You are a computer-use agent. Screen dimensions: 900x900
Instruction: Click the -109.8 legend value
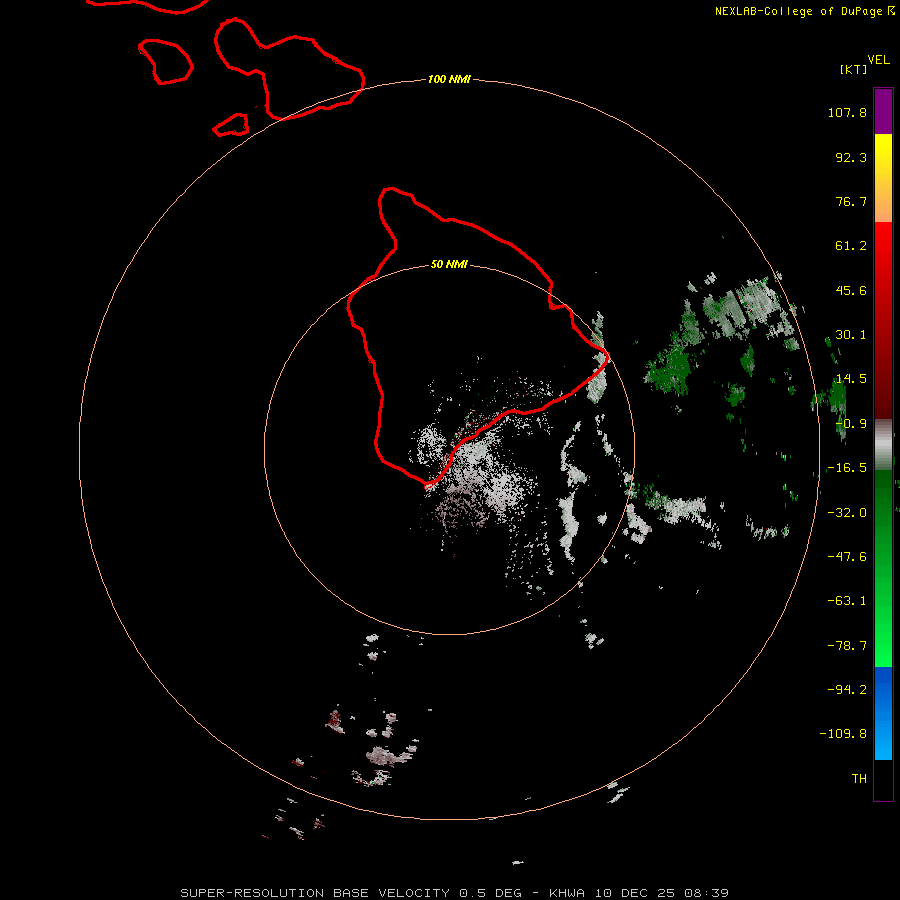pyautogui.click(x=843, y=734)
